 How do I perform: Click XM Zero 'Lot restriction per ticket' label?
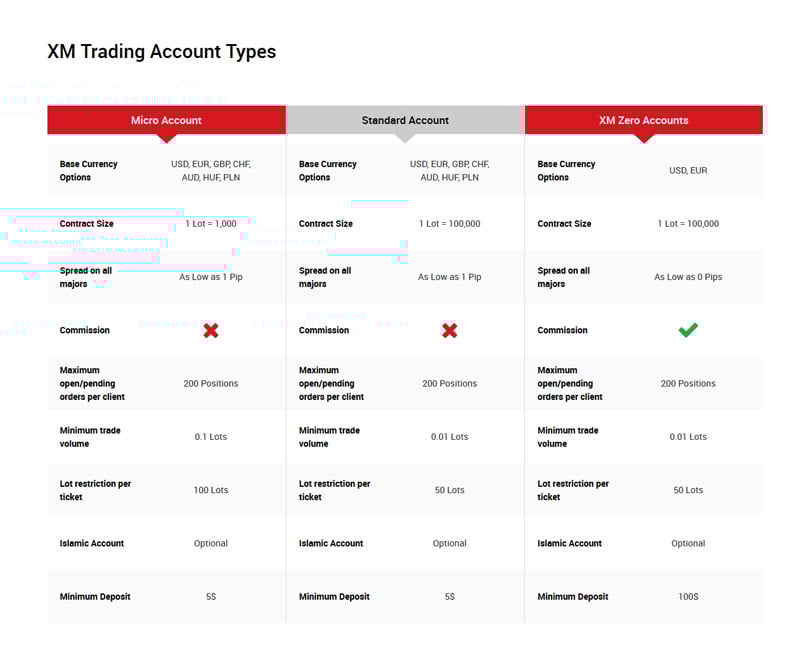point(573,490)
